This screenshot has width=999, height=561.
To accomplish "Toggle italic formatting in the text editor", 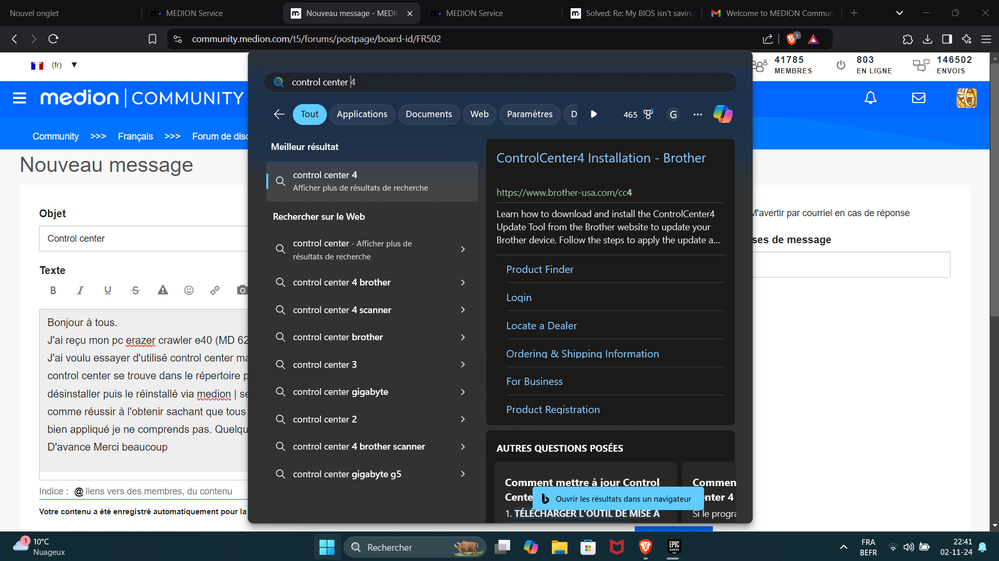I will (80, 291).
